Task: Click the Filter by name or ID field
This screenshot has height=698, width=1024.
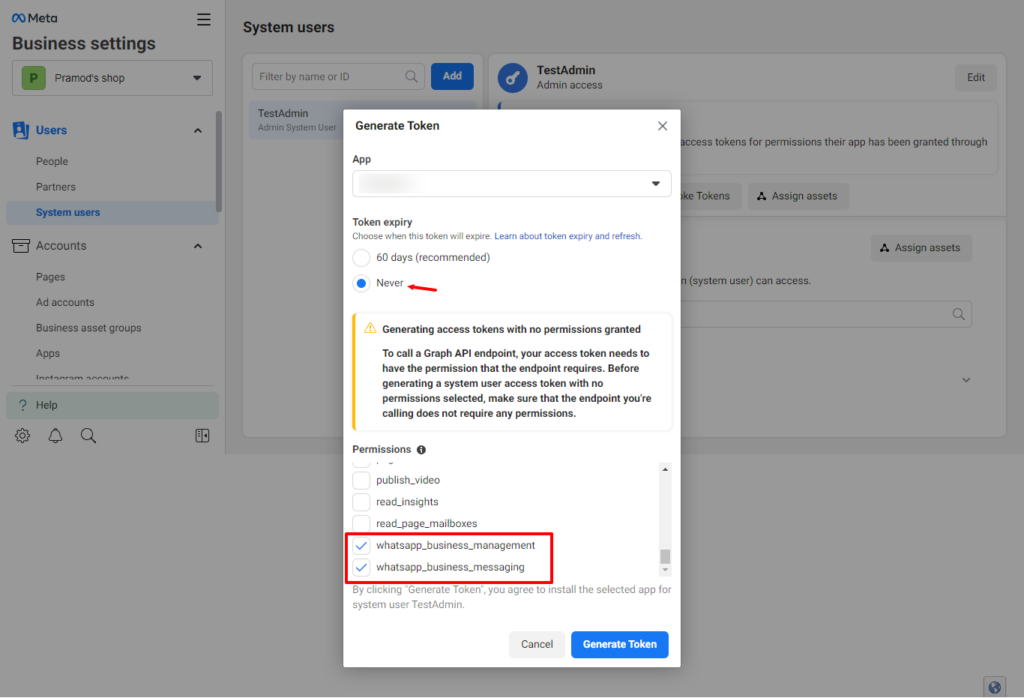Action: [330, 76]
